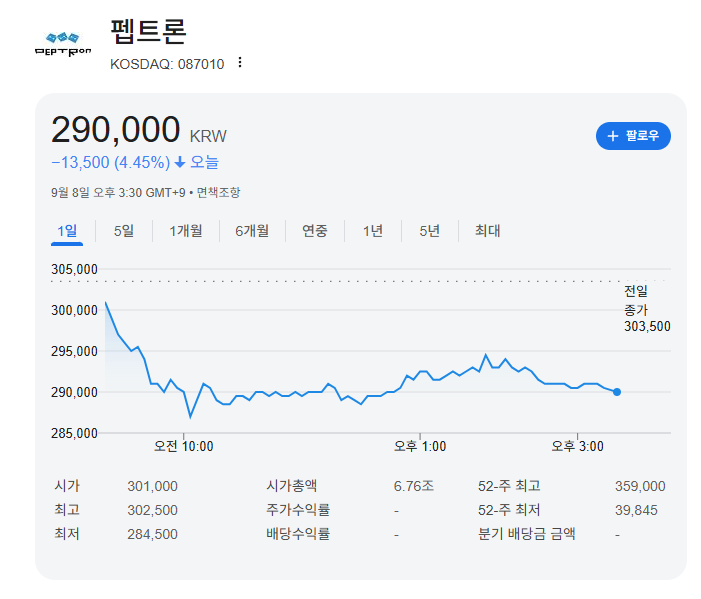Screen dimensions: 701x599
Task: Click the blue 팔로우 follow button
Action: tap(633, 136)
